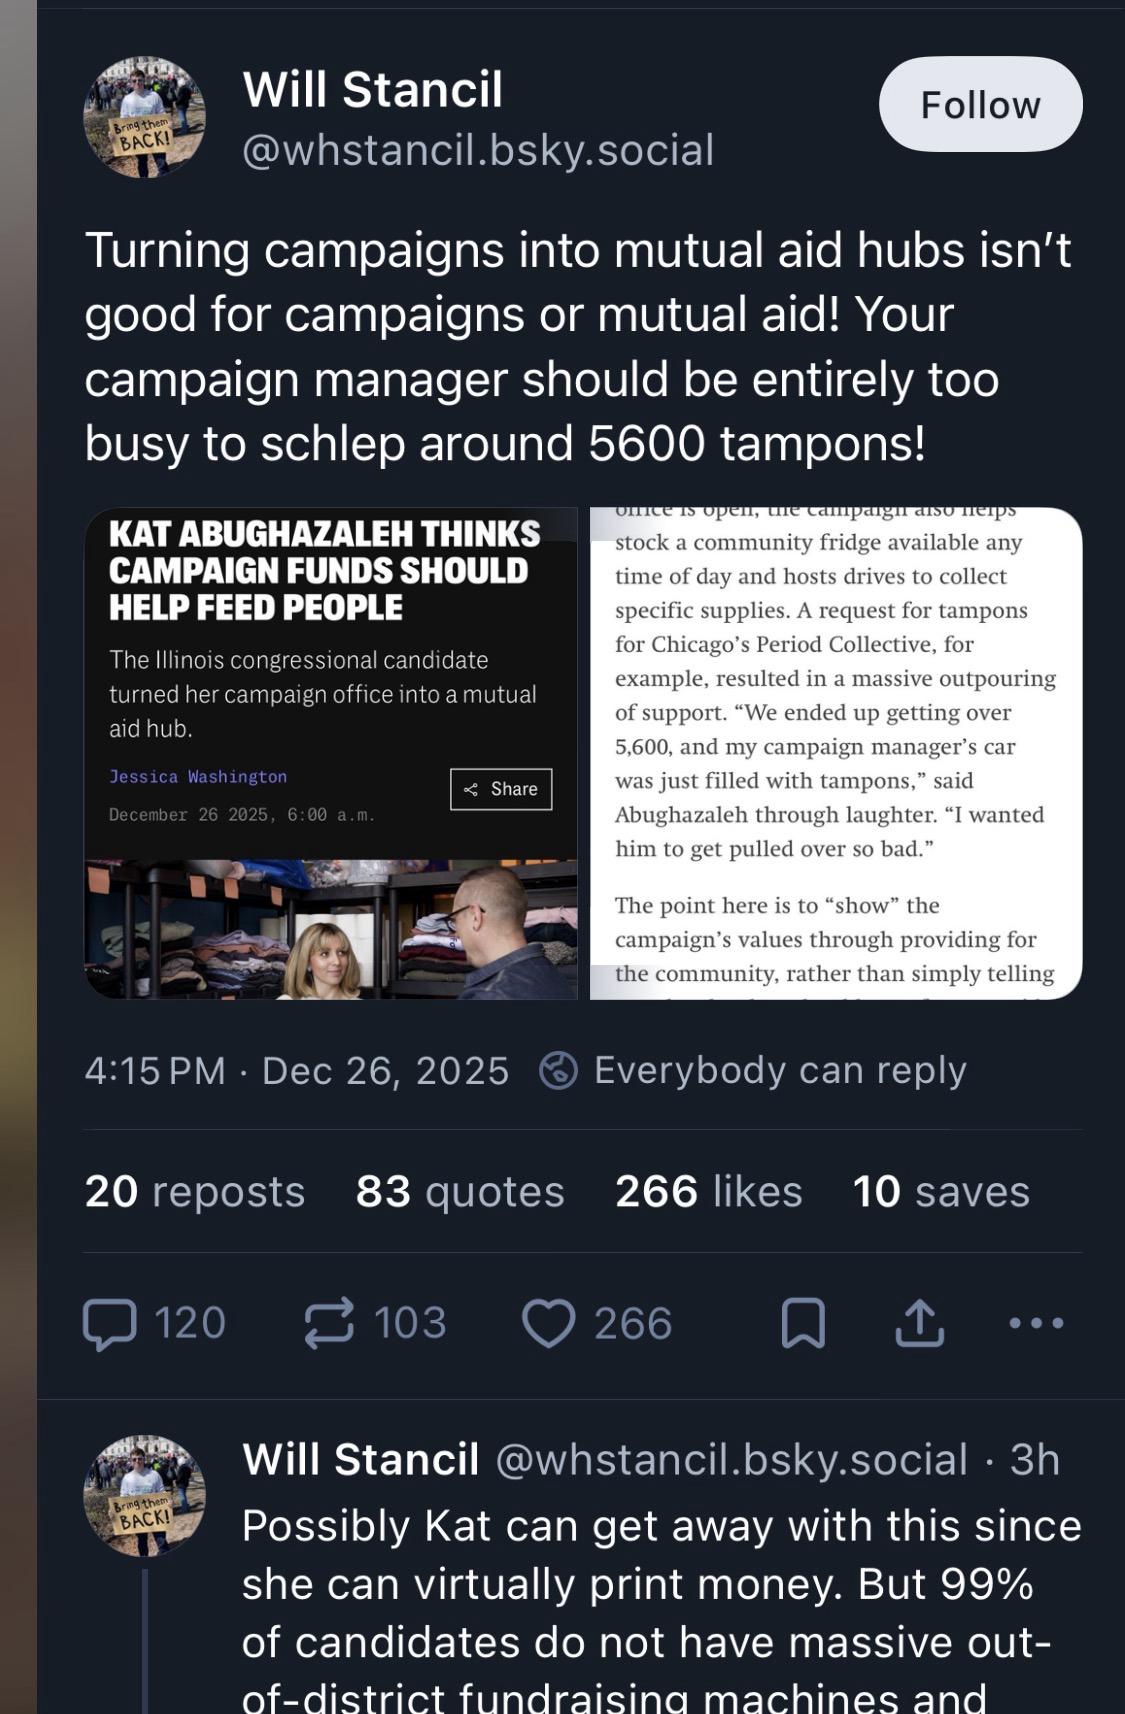This screenshot has width=1125, height=1714.
Task: Open the @whstancil.bsky.social handle in header
Action: tap(478, 151)
